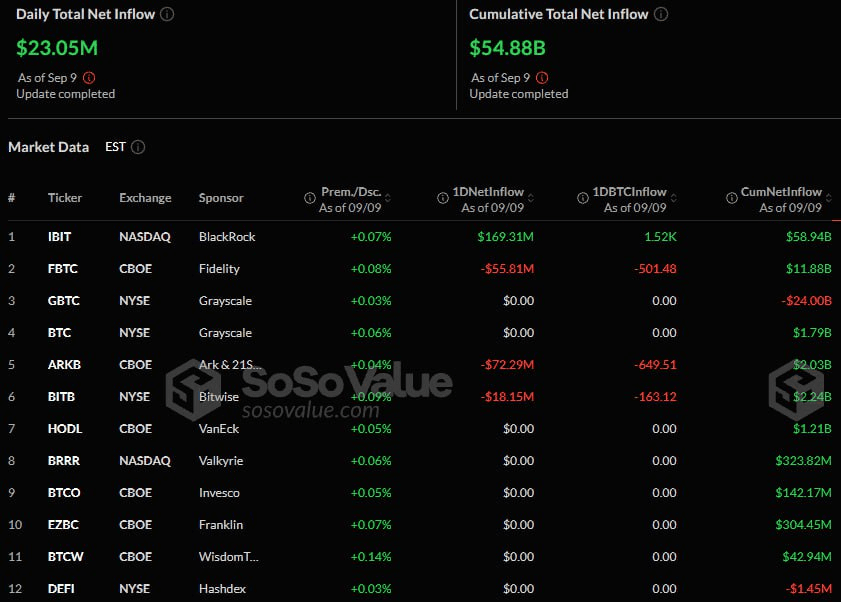841x602 pixels.
Task: Click IBIT's $58.94B cumulative inflow
Action: pos(808,237)
